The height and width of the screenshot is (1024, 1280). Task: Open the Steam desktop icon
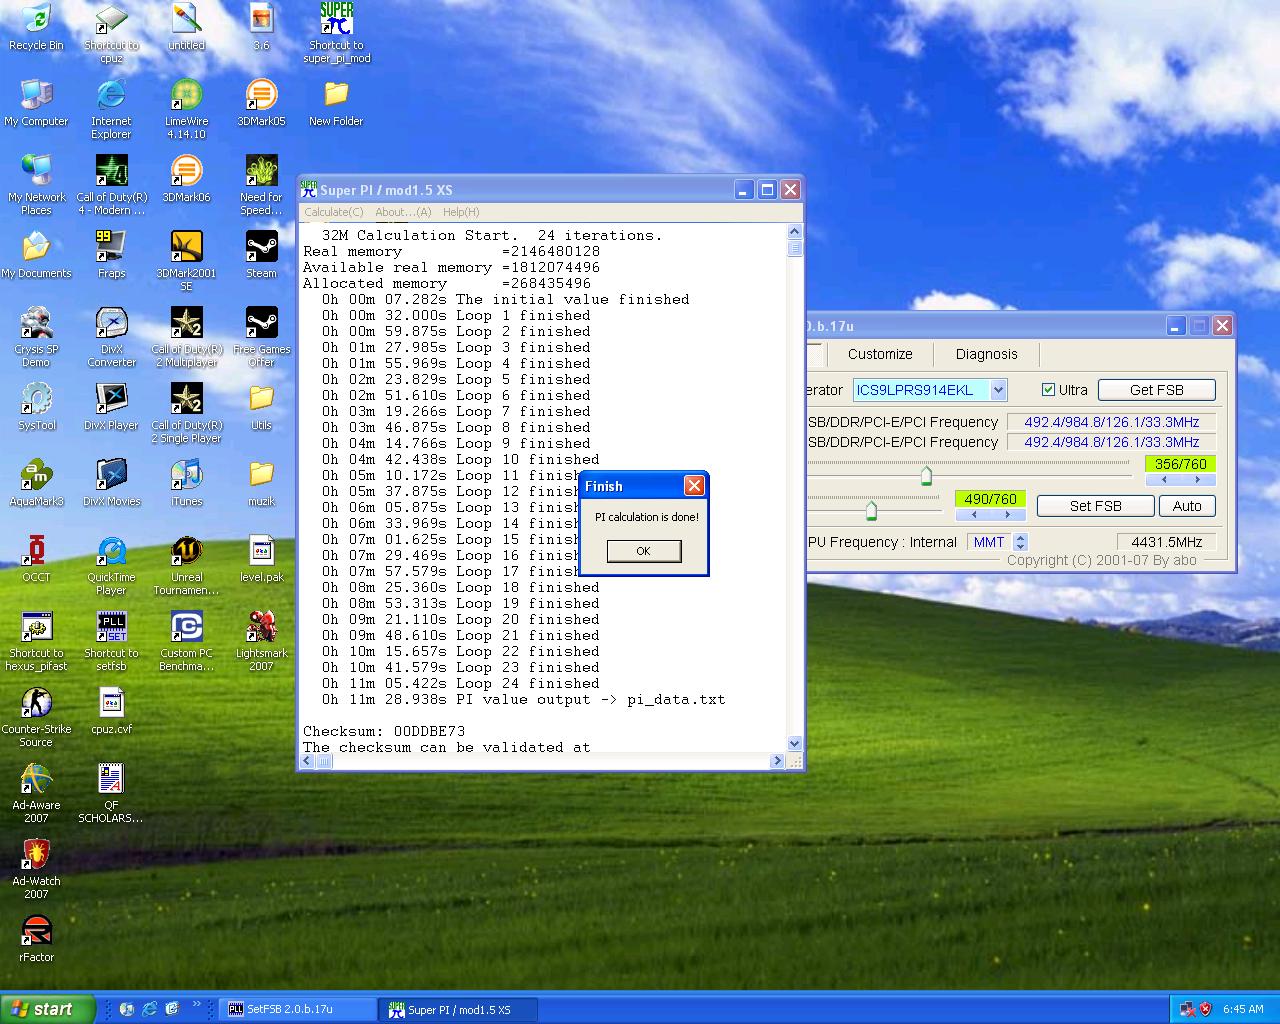point(261,255)
